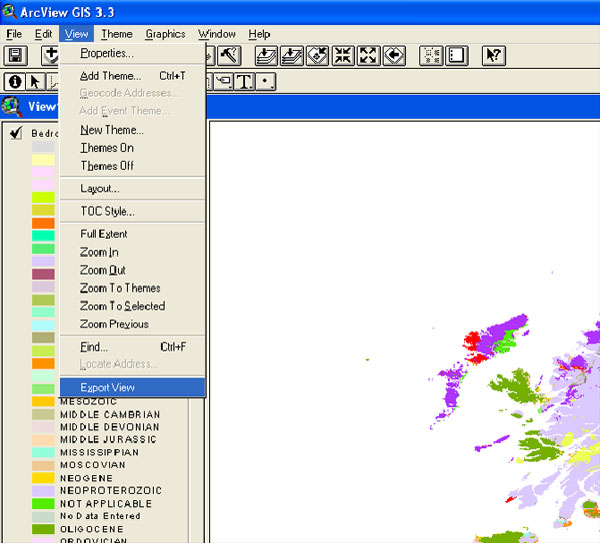Screen dimensions: 600x543
Task: Click the table of contents scrollbar
Action: 197,470
